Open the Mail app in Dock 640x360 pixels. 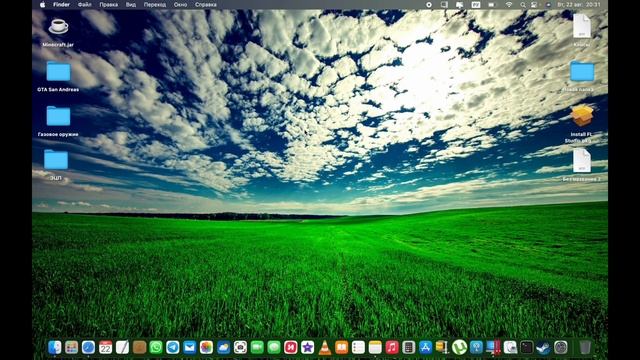[189, 347]
